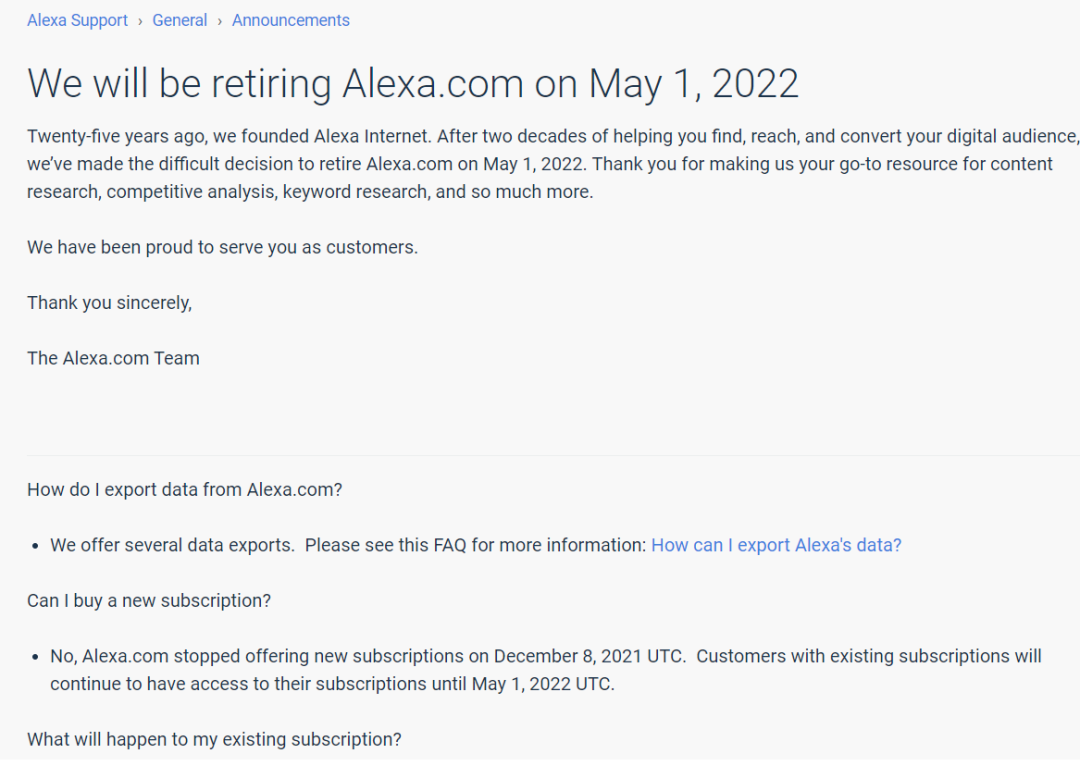Click the chevron after Alexa Support
The height and width of the screenshot is (766, 1080).
[140, 21]
